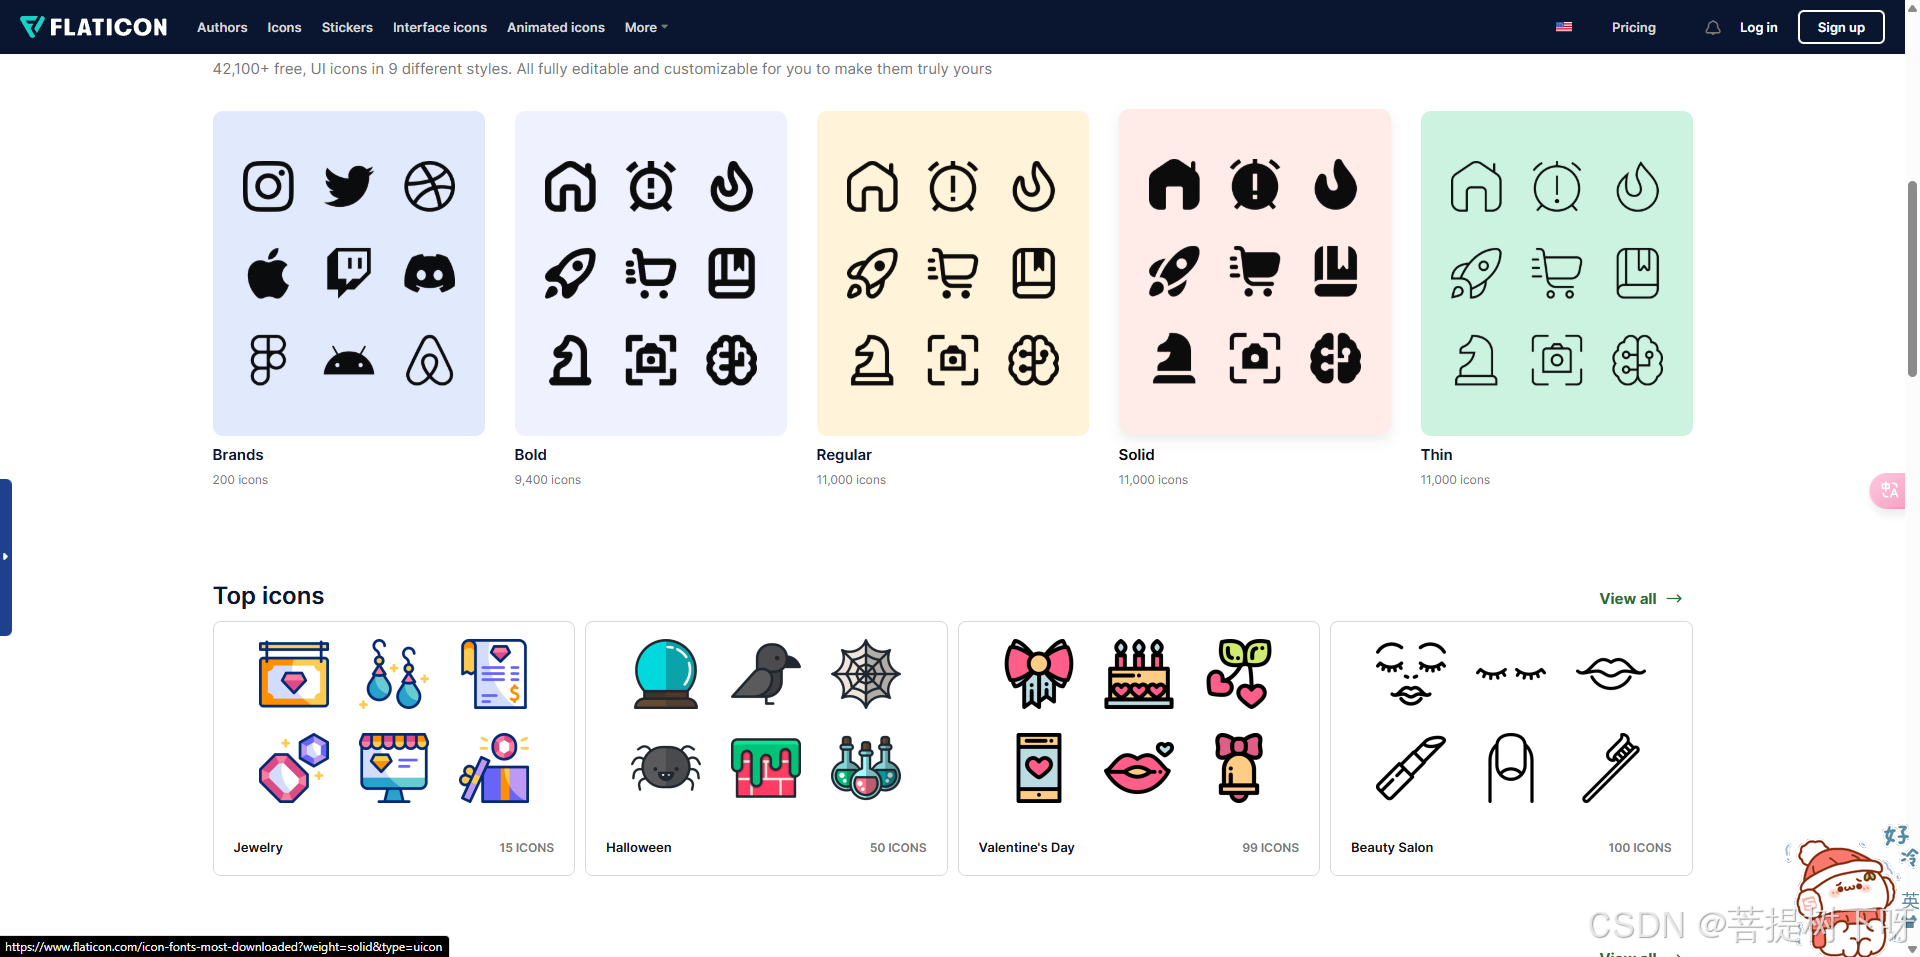Select the Apple logo icon
Image resolution: width=1920 pixels, height=957 pixels.
pos(268,273)
